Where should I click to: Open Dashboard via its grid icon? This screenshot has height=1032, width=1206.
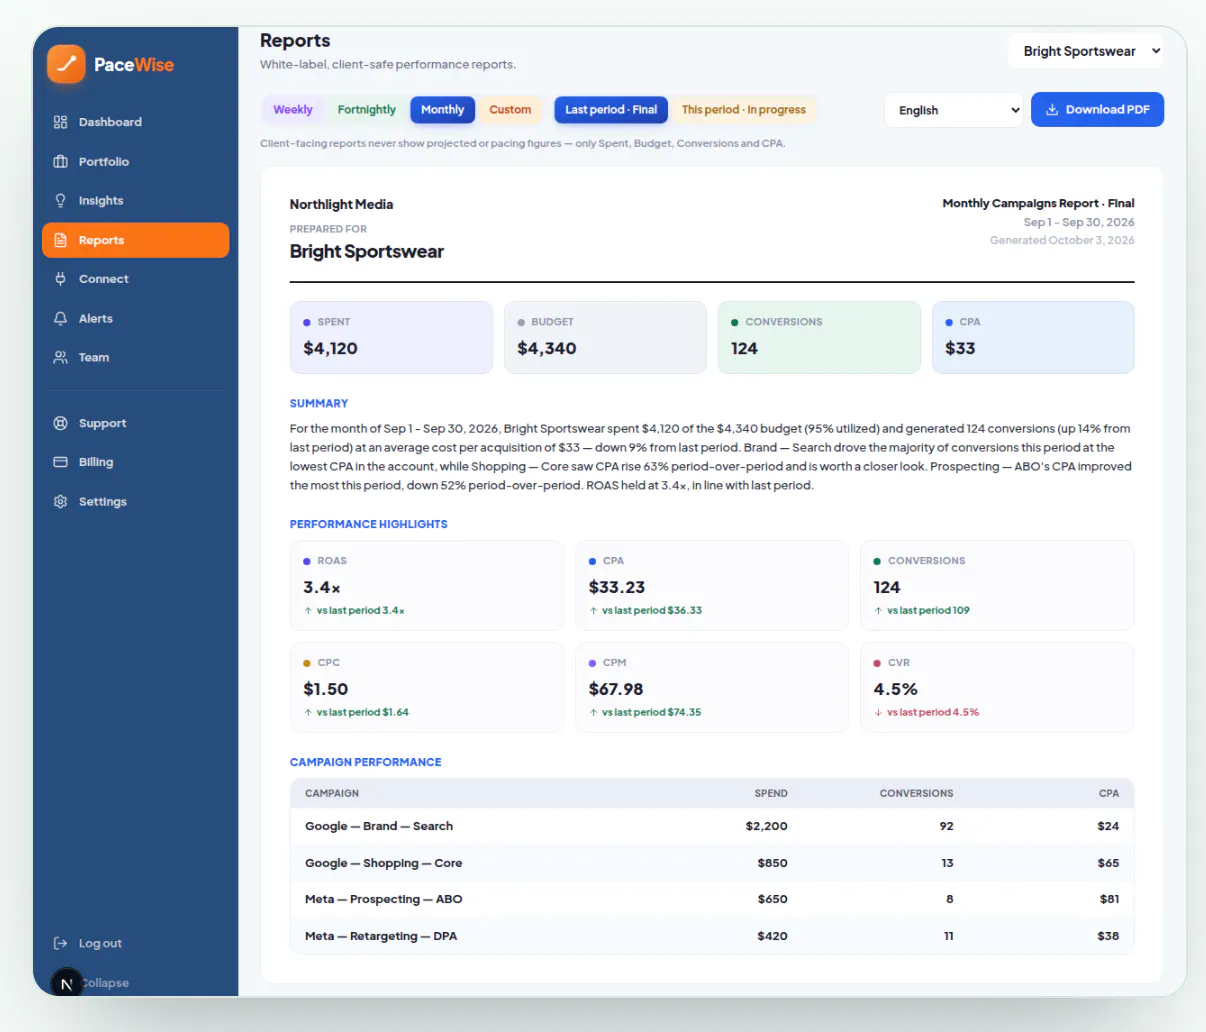point(60,122)
